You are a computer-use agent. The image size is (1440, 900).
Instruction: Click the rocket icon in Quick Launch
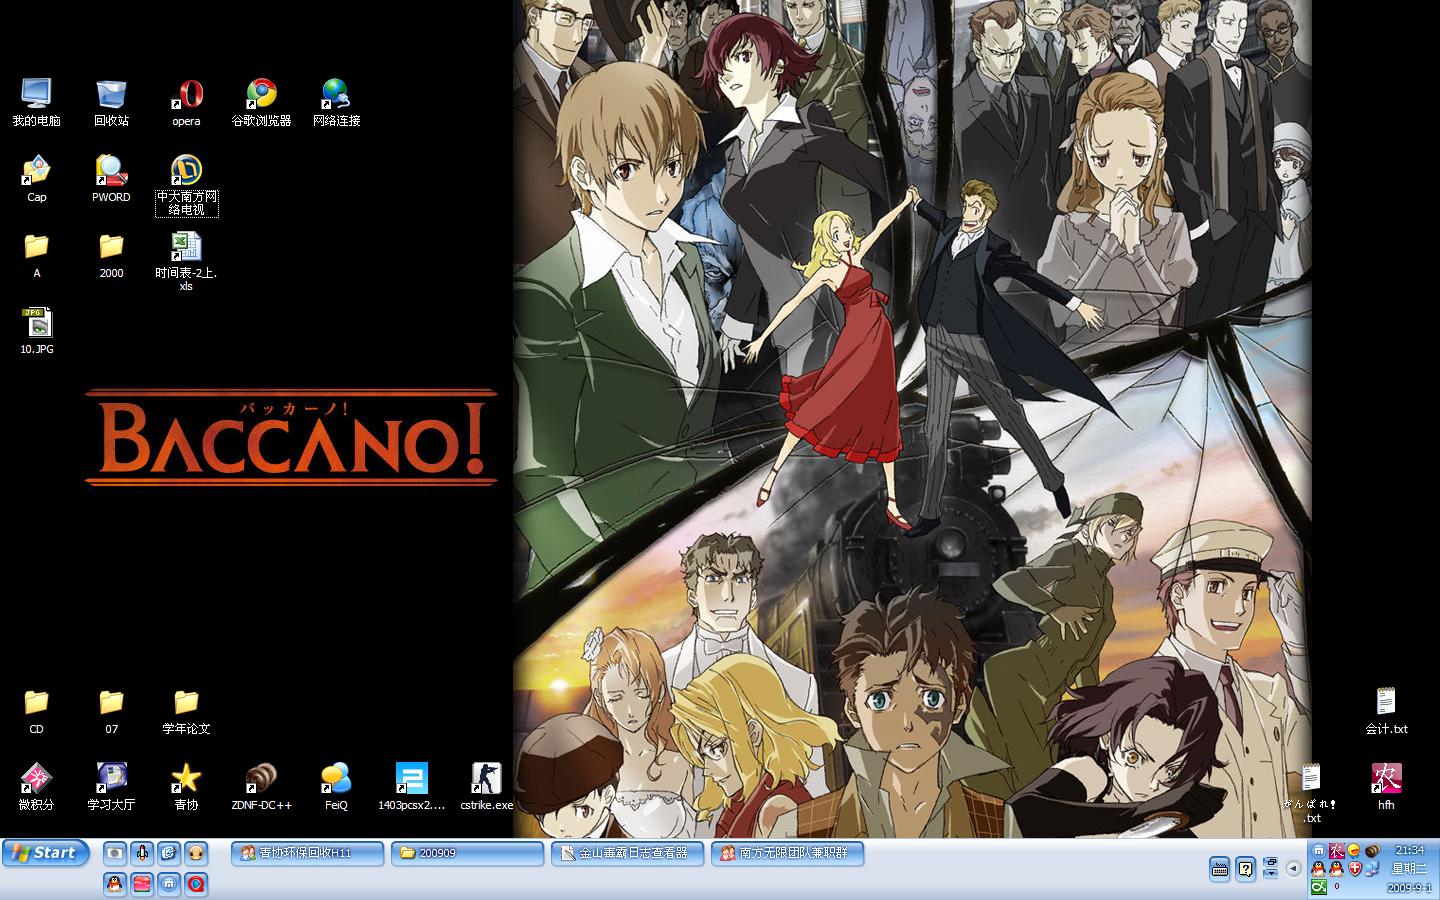pyautogui.click(x=142, y=853)
